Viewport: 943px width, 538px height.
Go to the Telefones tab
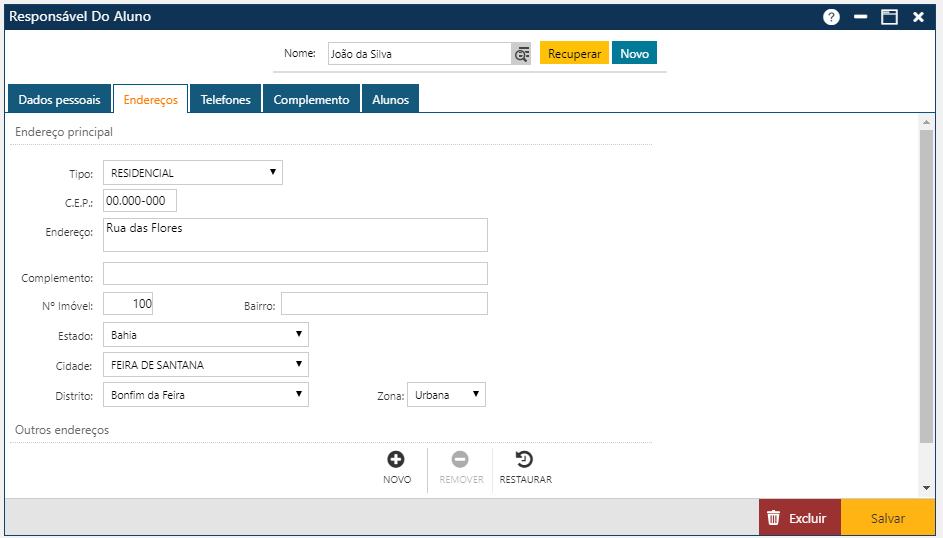click(225, 100)
